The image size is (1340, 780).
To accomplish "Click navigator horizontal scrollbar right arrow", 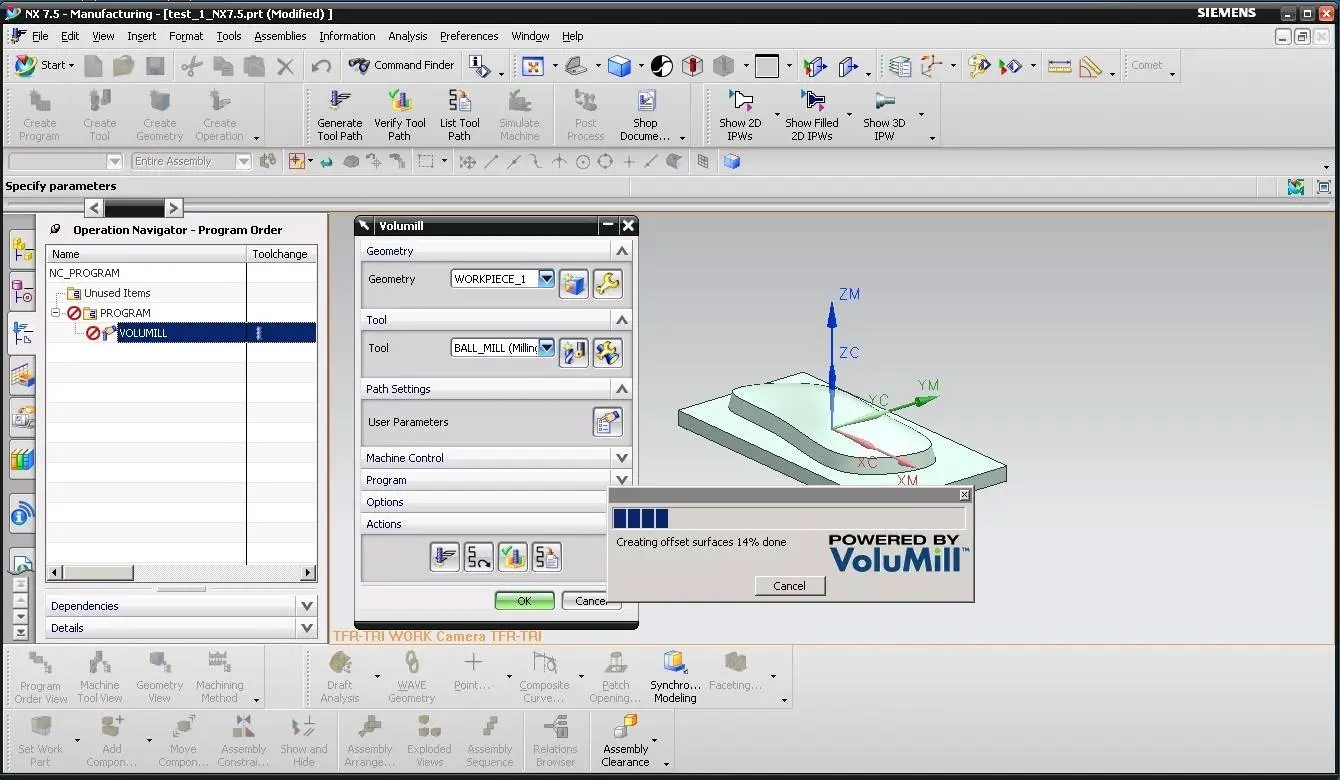I will click(309, 573).
